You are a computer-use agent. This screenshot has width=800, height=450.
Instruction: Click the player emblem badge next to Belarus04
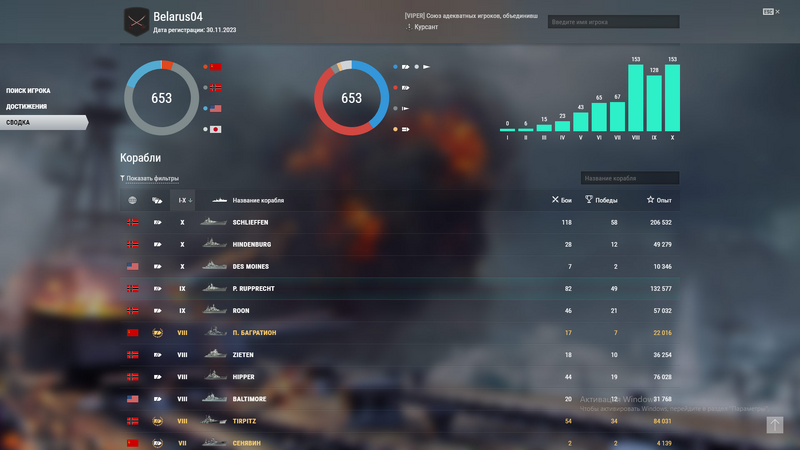click(136, 21)
